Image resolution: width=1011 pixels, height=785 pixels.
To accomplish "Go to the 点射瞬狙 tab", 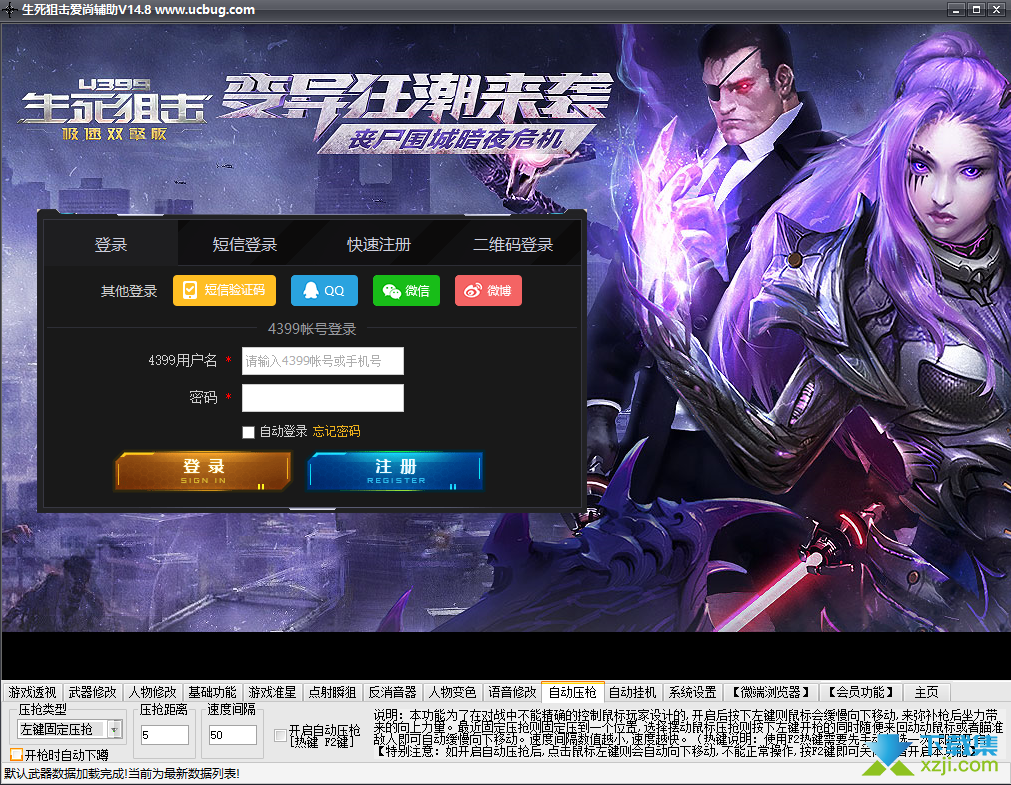I will coord(332,692).
